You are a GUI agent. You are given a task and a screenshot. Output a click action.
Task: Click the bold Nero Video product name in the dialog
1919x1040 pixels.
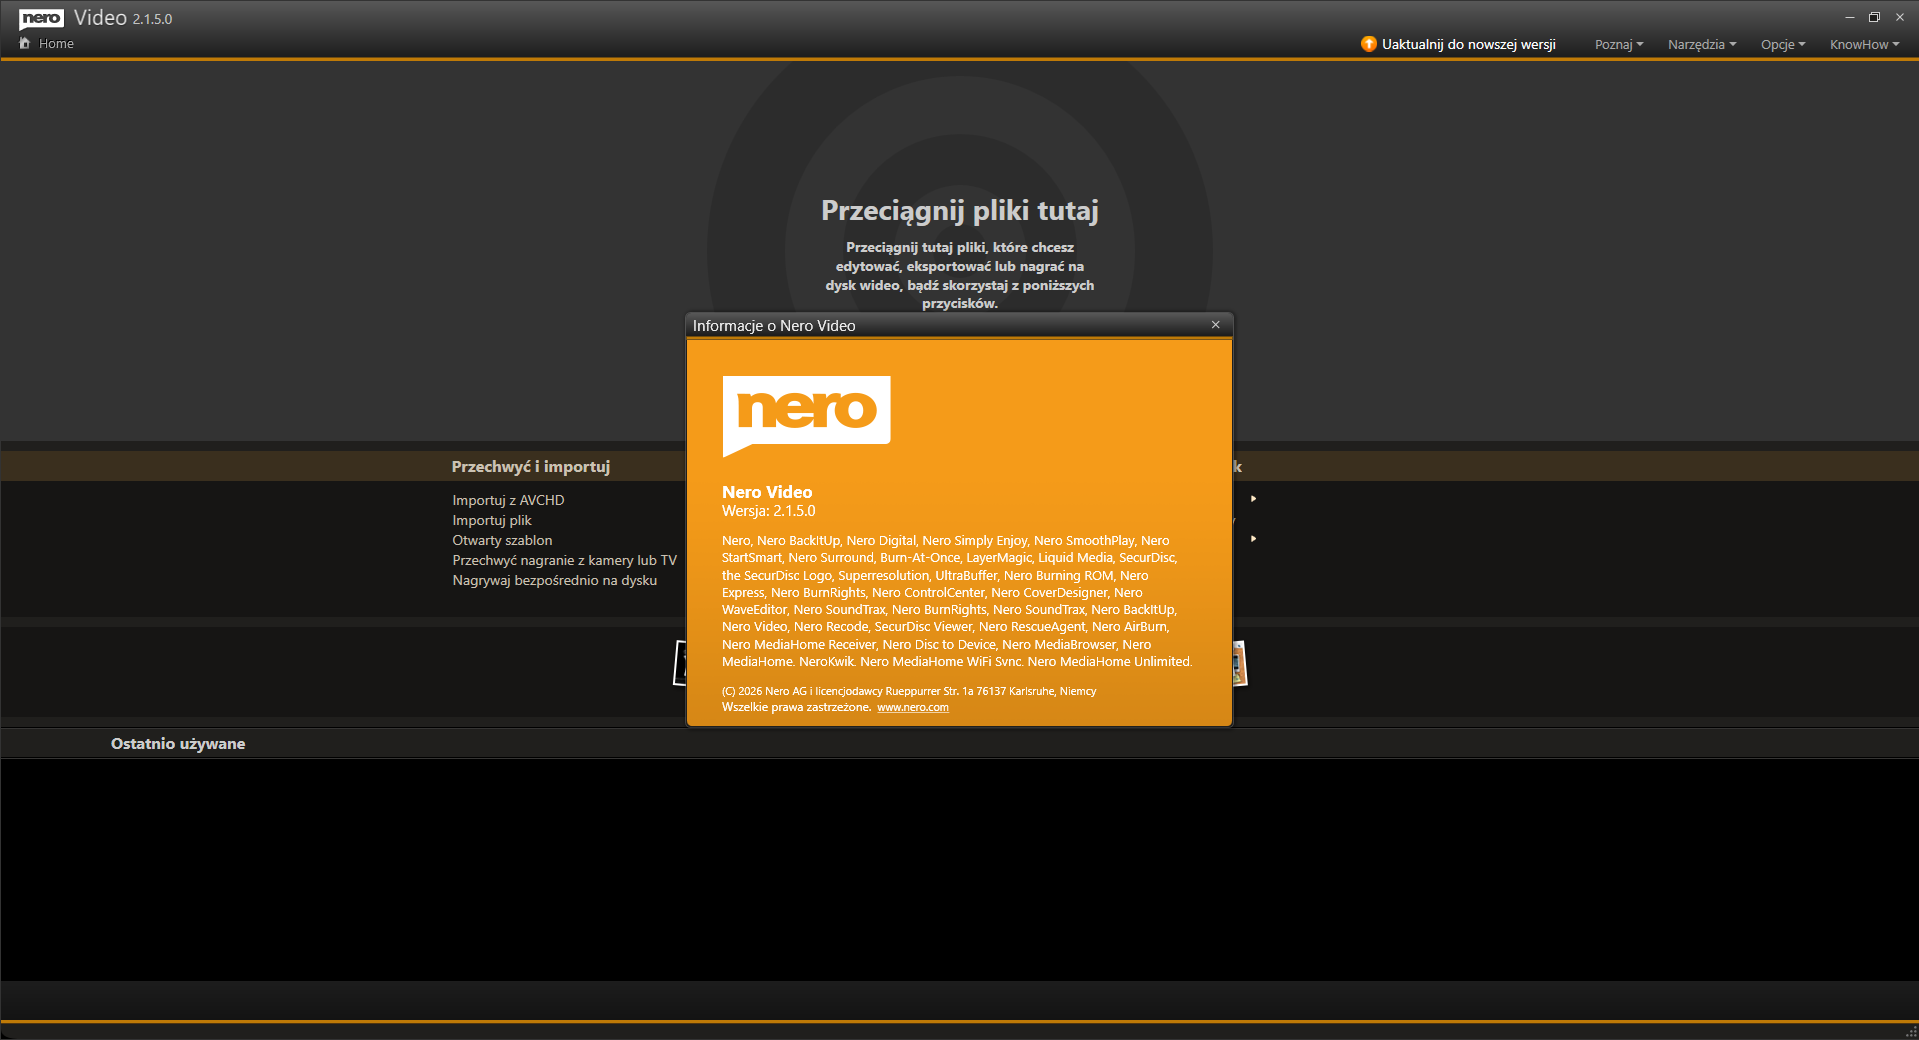(767, 492)
